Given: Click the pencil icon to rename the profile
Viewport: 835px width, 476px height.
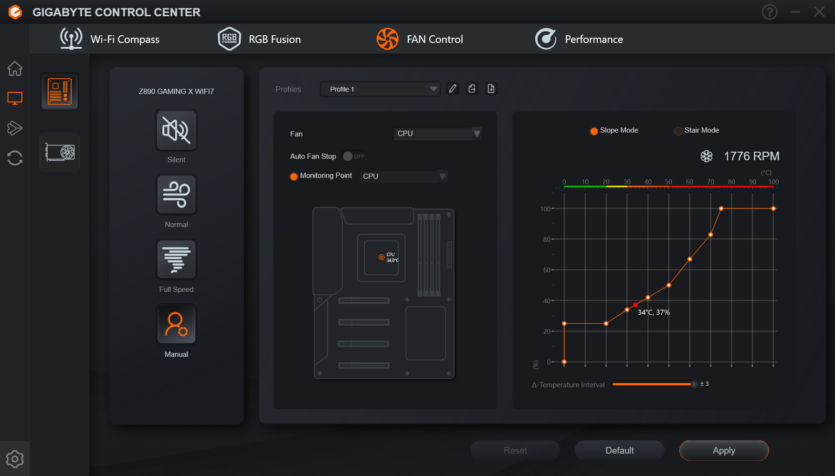Looking at the screenshot, I should tap(453, 89).
